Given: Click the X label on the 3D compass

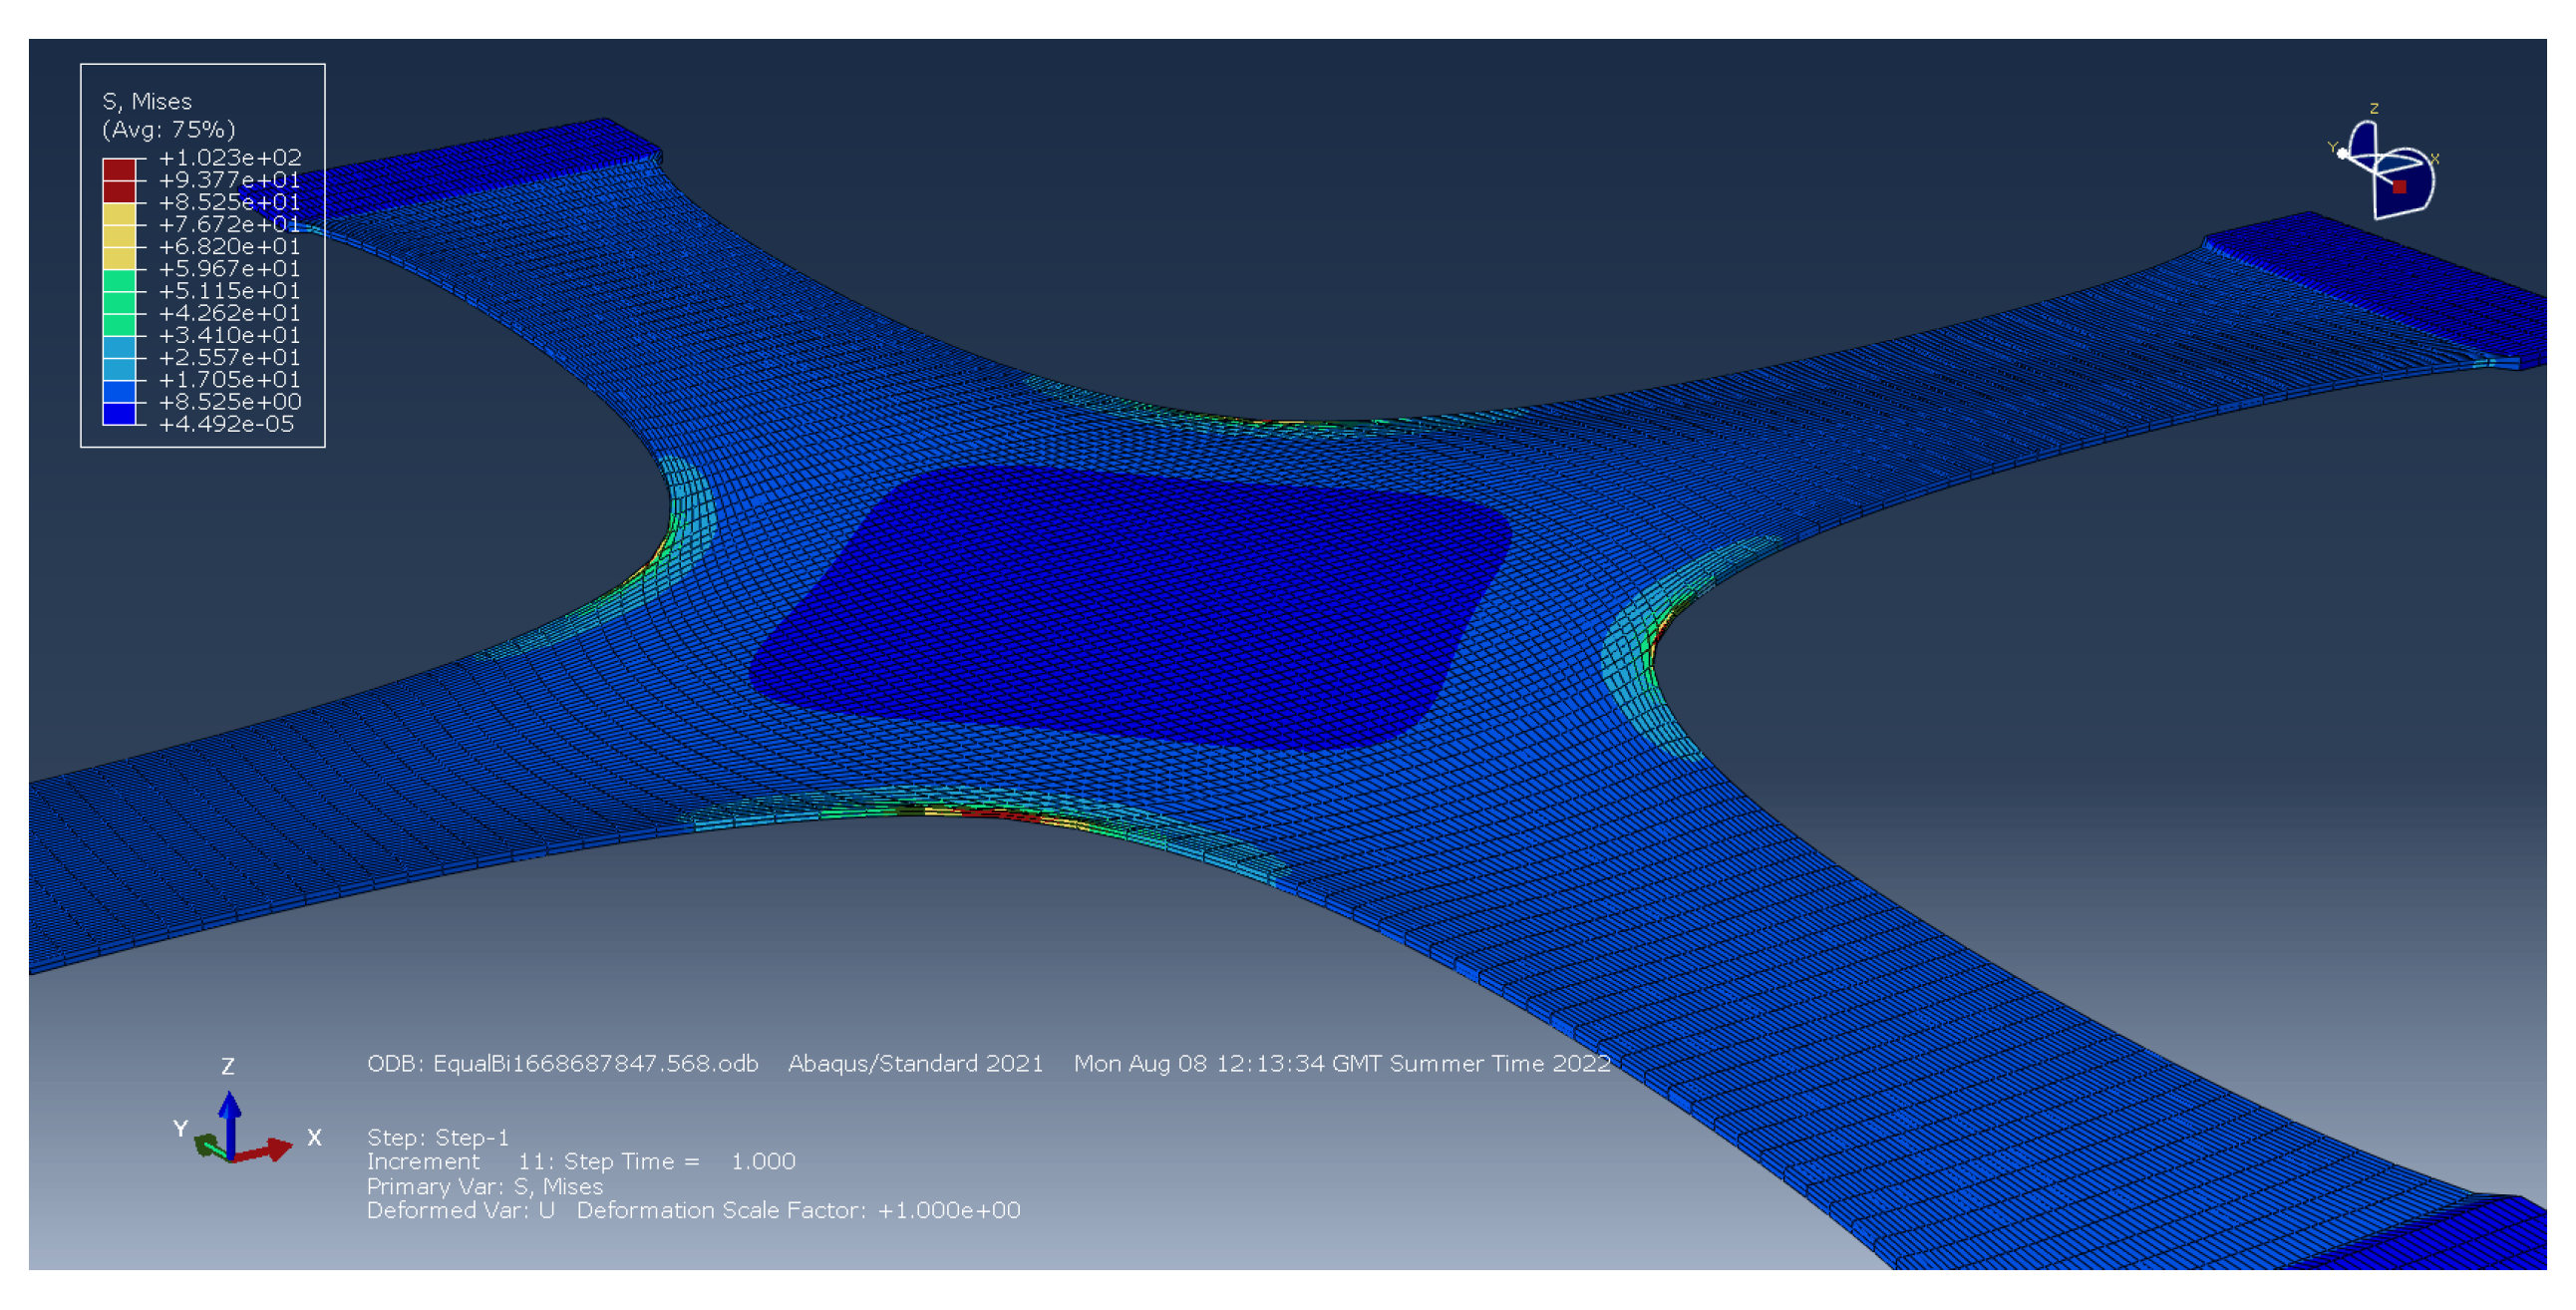Looking at the screenshot, I should (x=2435, y=158).
